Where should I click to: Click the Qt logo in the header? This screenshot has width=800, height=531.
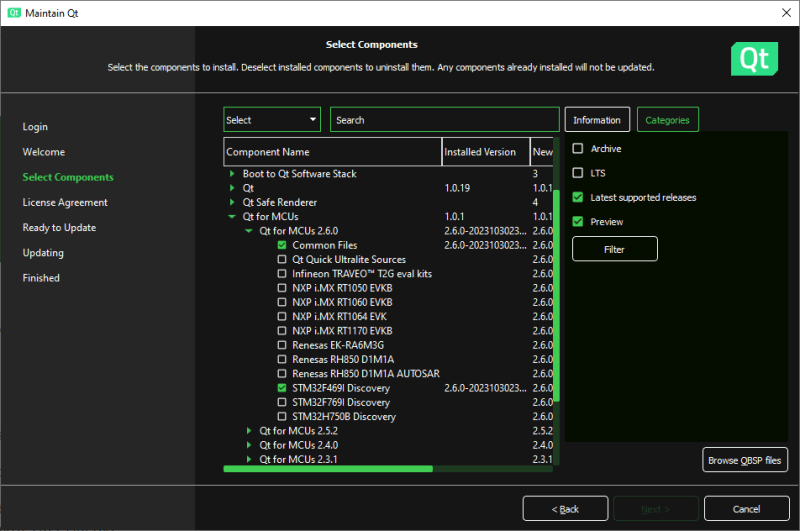754,59
